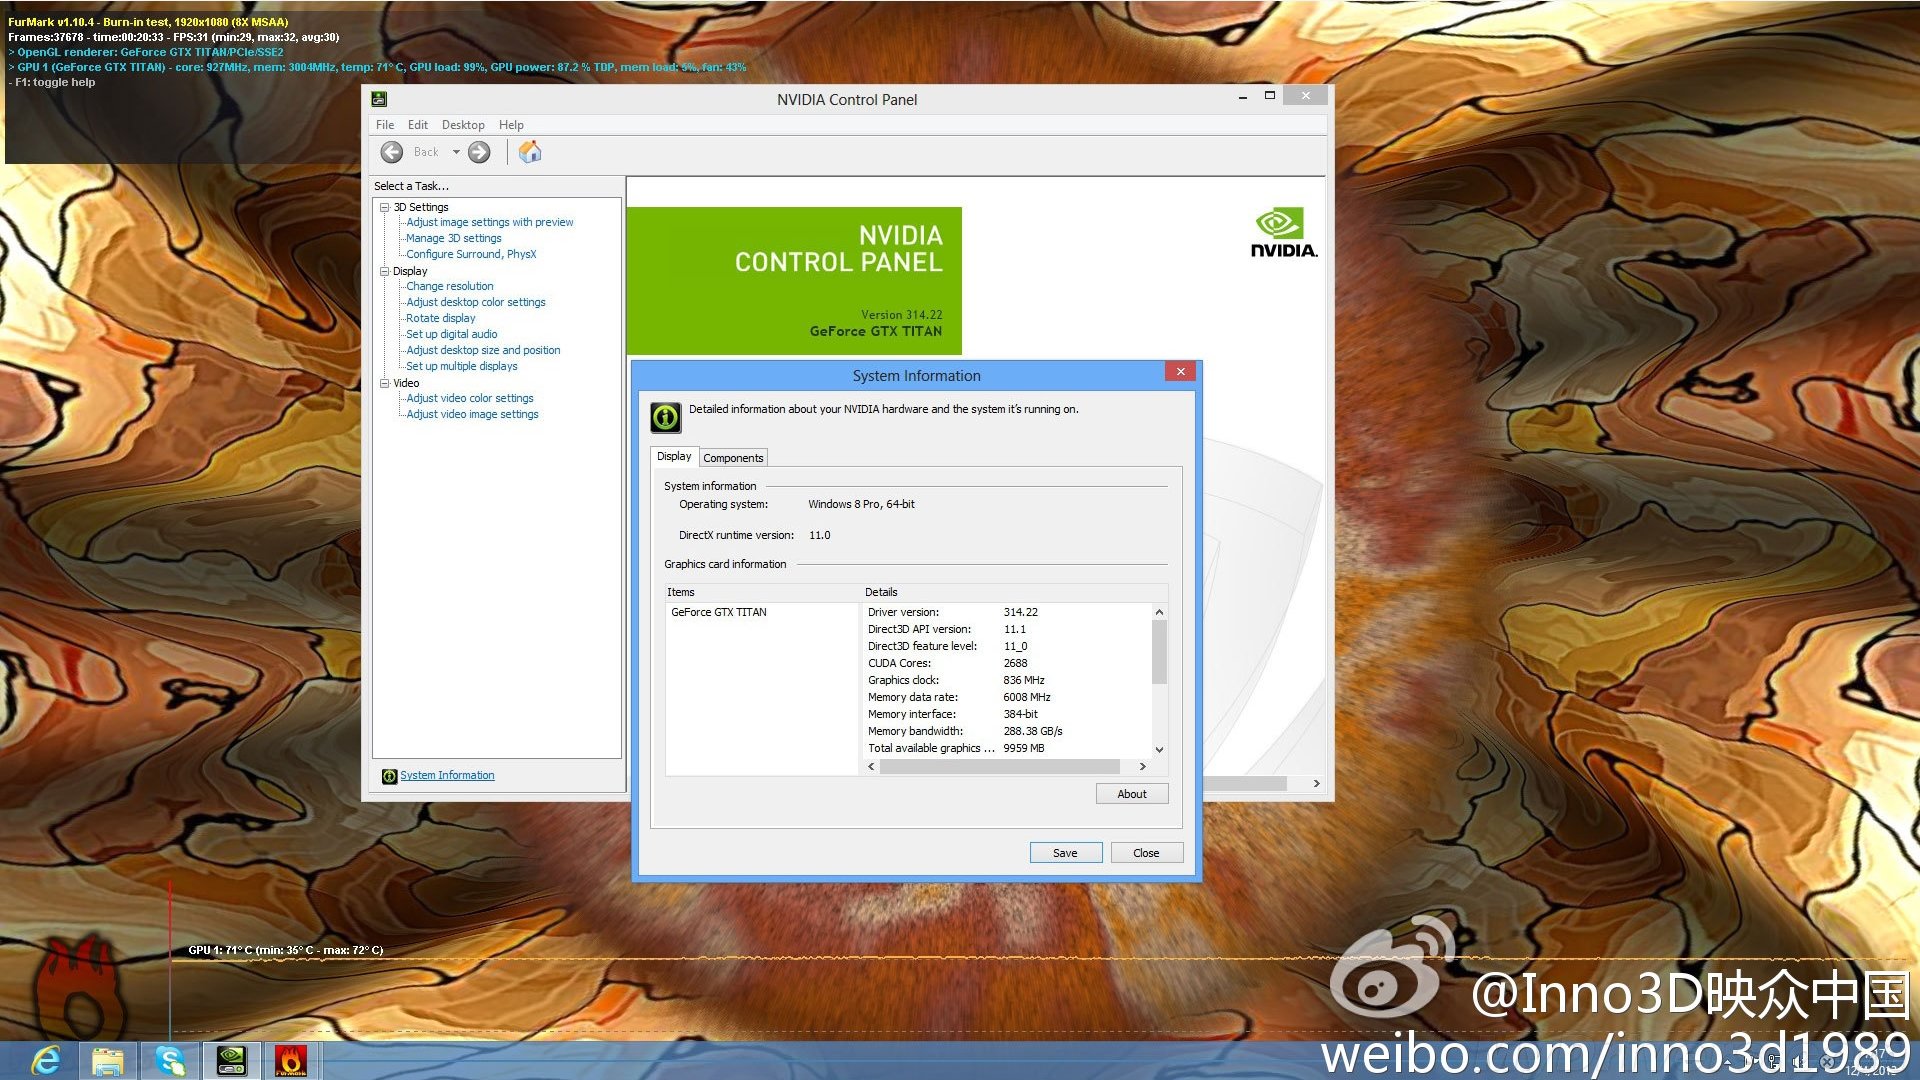The image size is (1920, 1080).
Task: Click the Home icon in toolbar
Action: [530, 152]
